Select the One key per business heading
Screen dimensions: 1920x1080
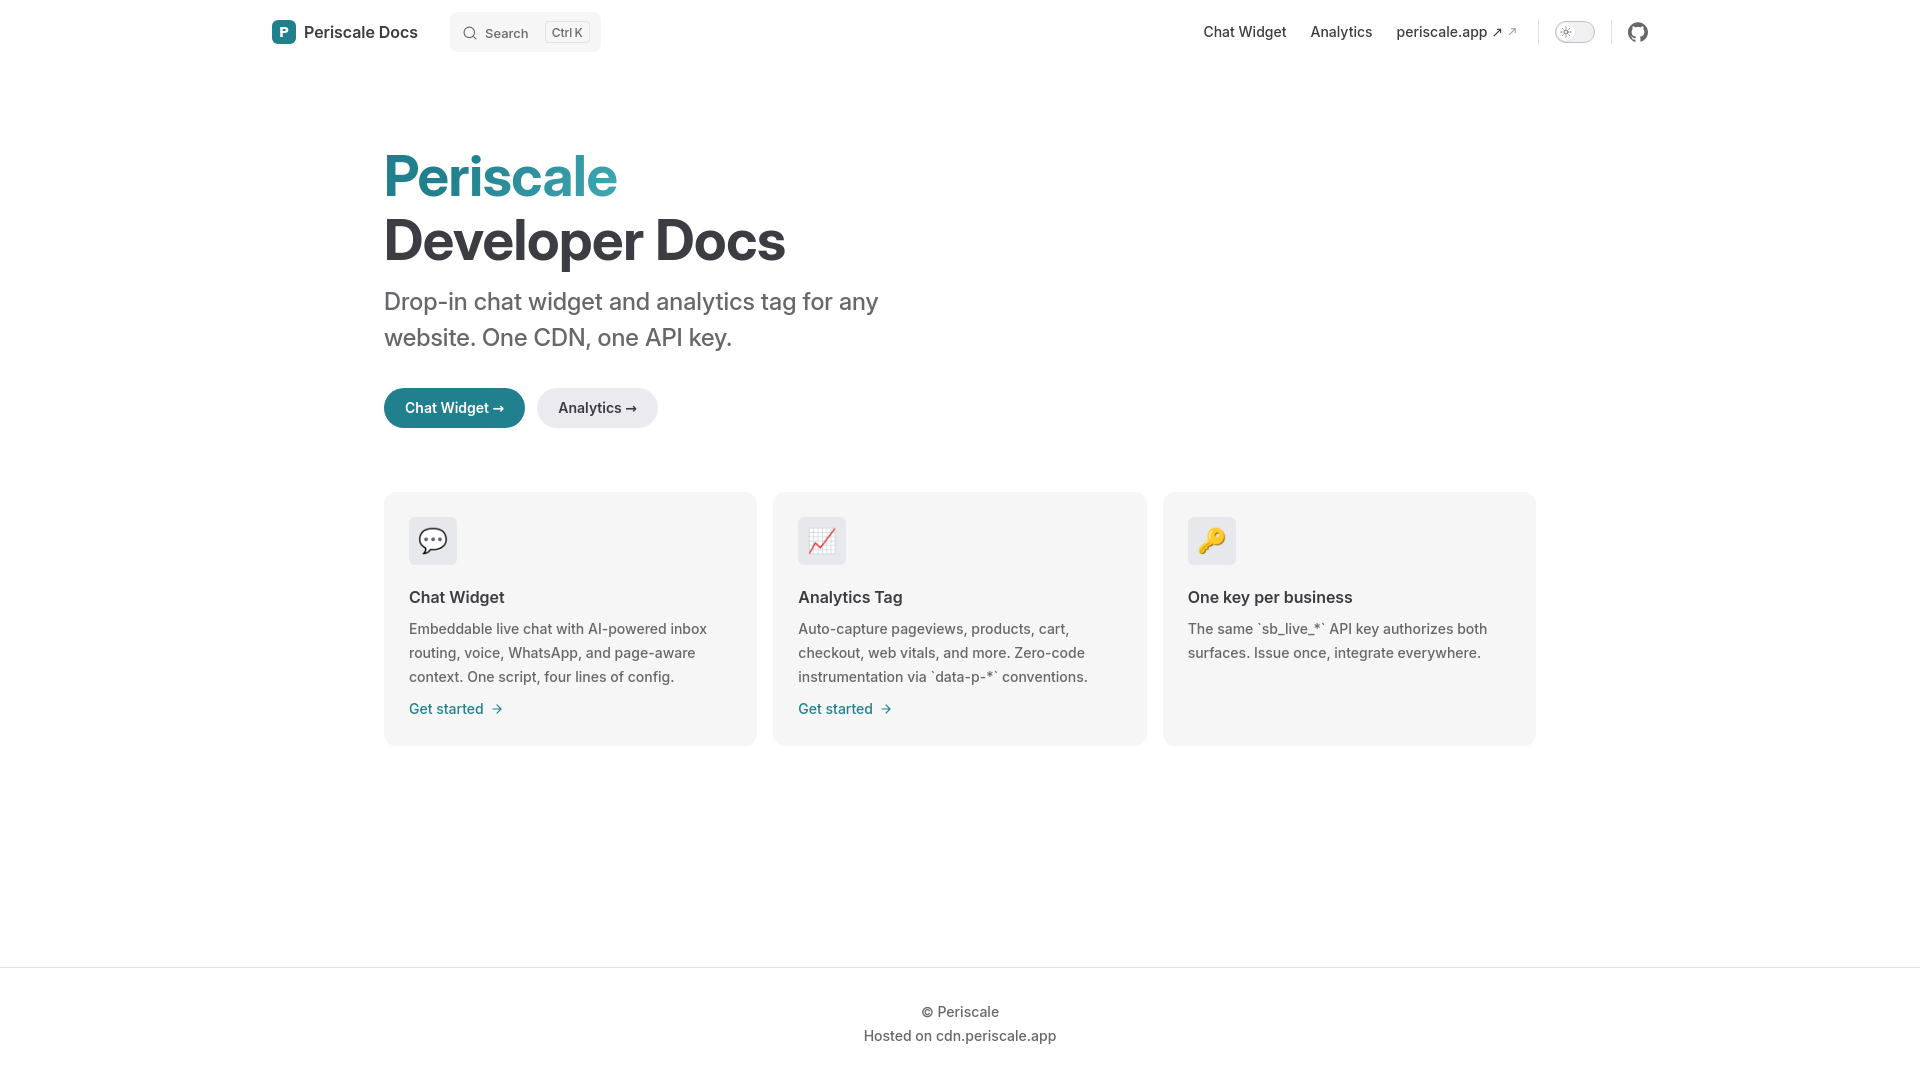click(1270, 597)
